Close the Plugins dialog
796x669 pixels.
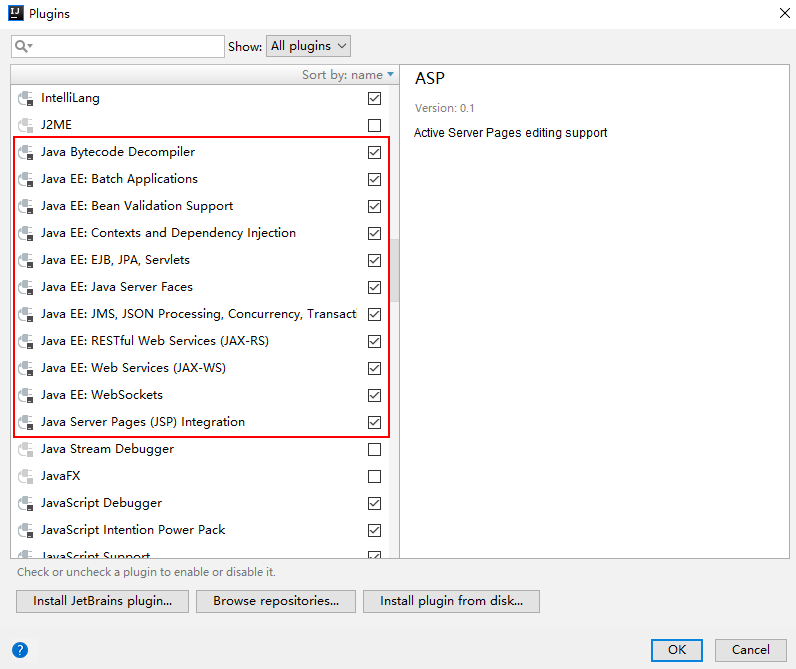pyautogui.click(x=784, y=13)
